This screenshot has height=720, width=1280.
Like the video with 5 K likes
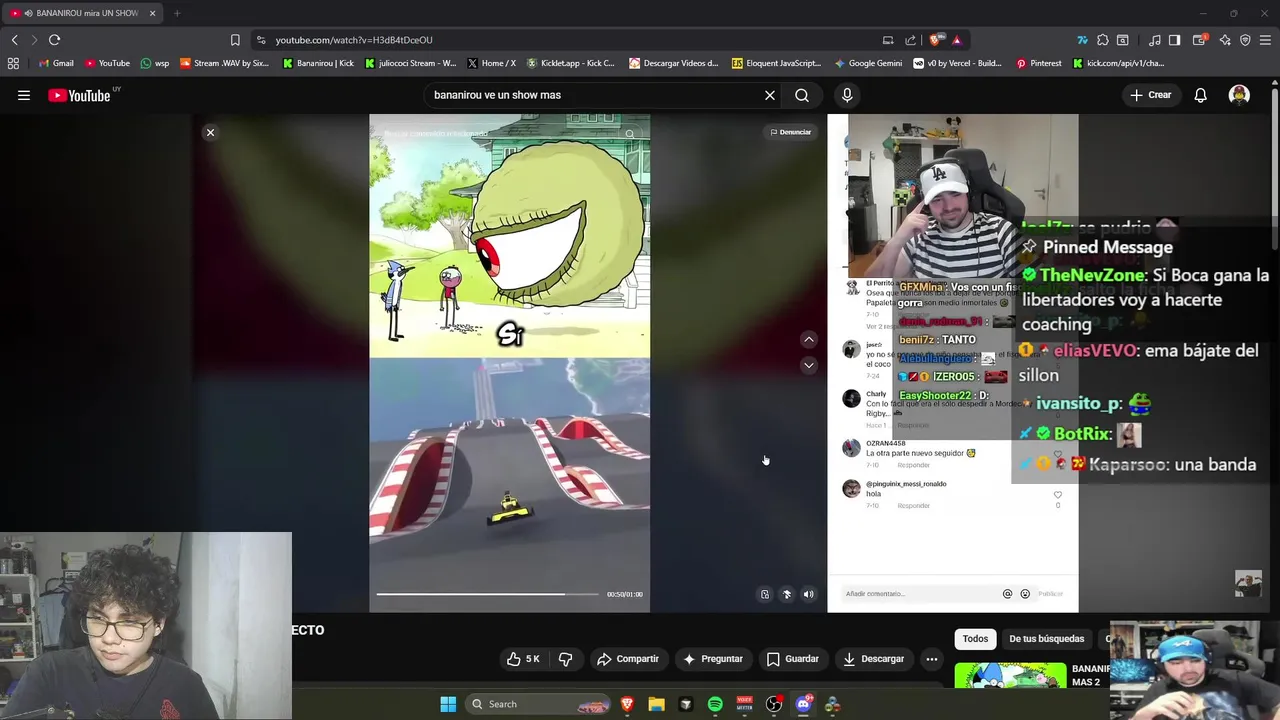coord(523,659)
